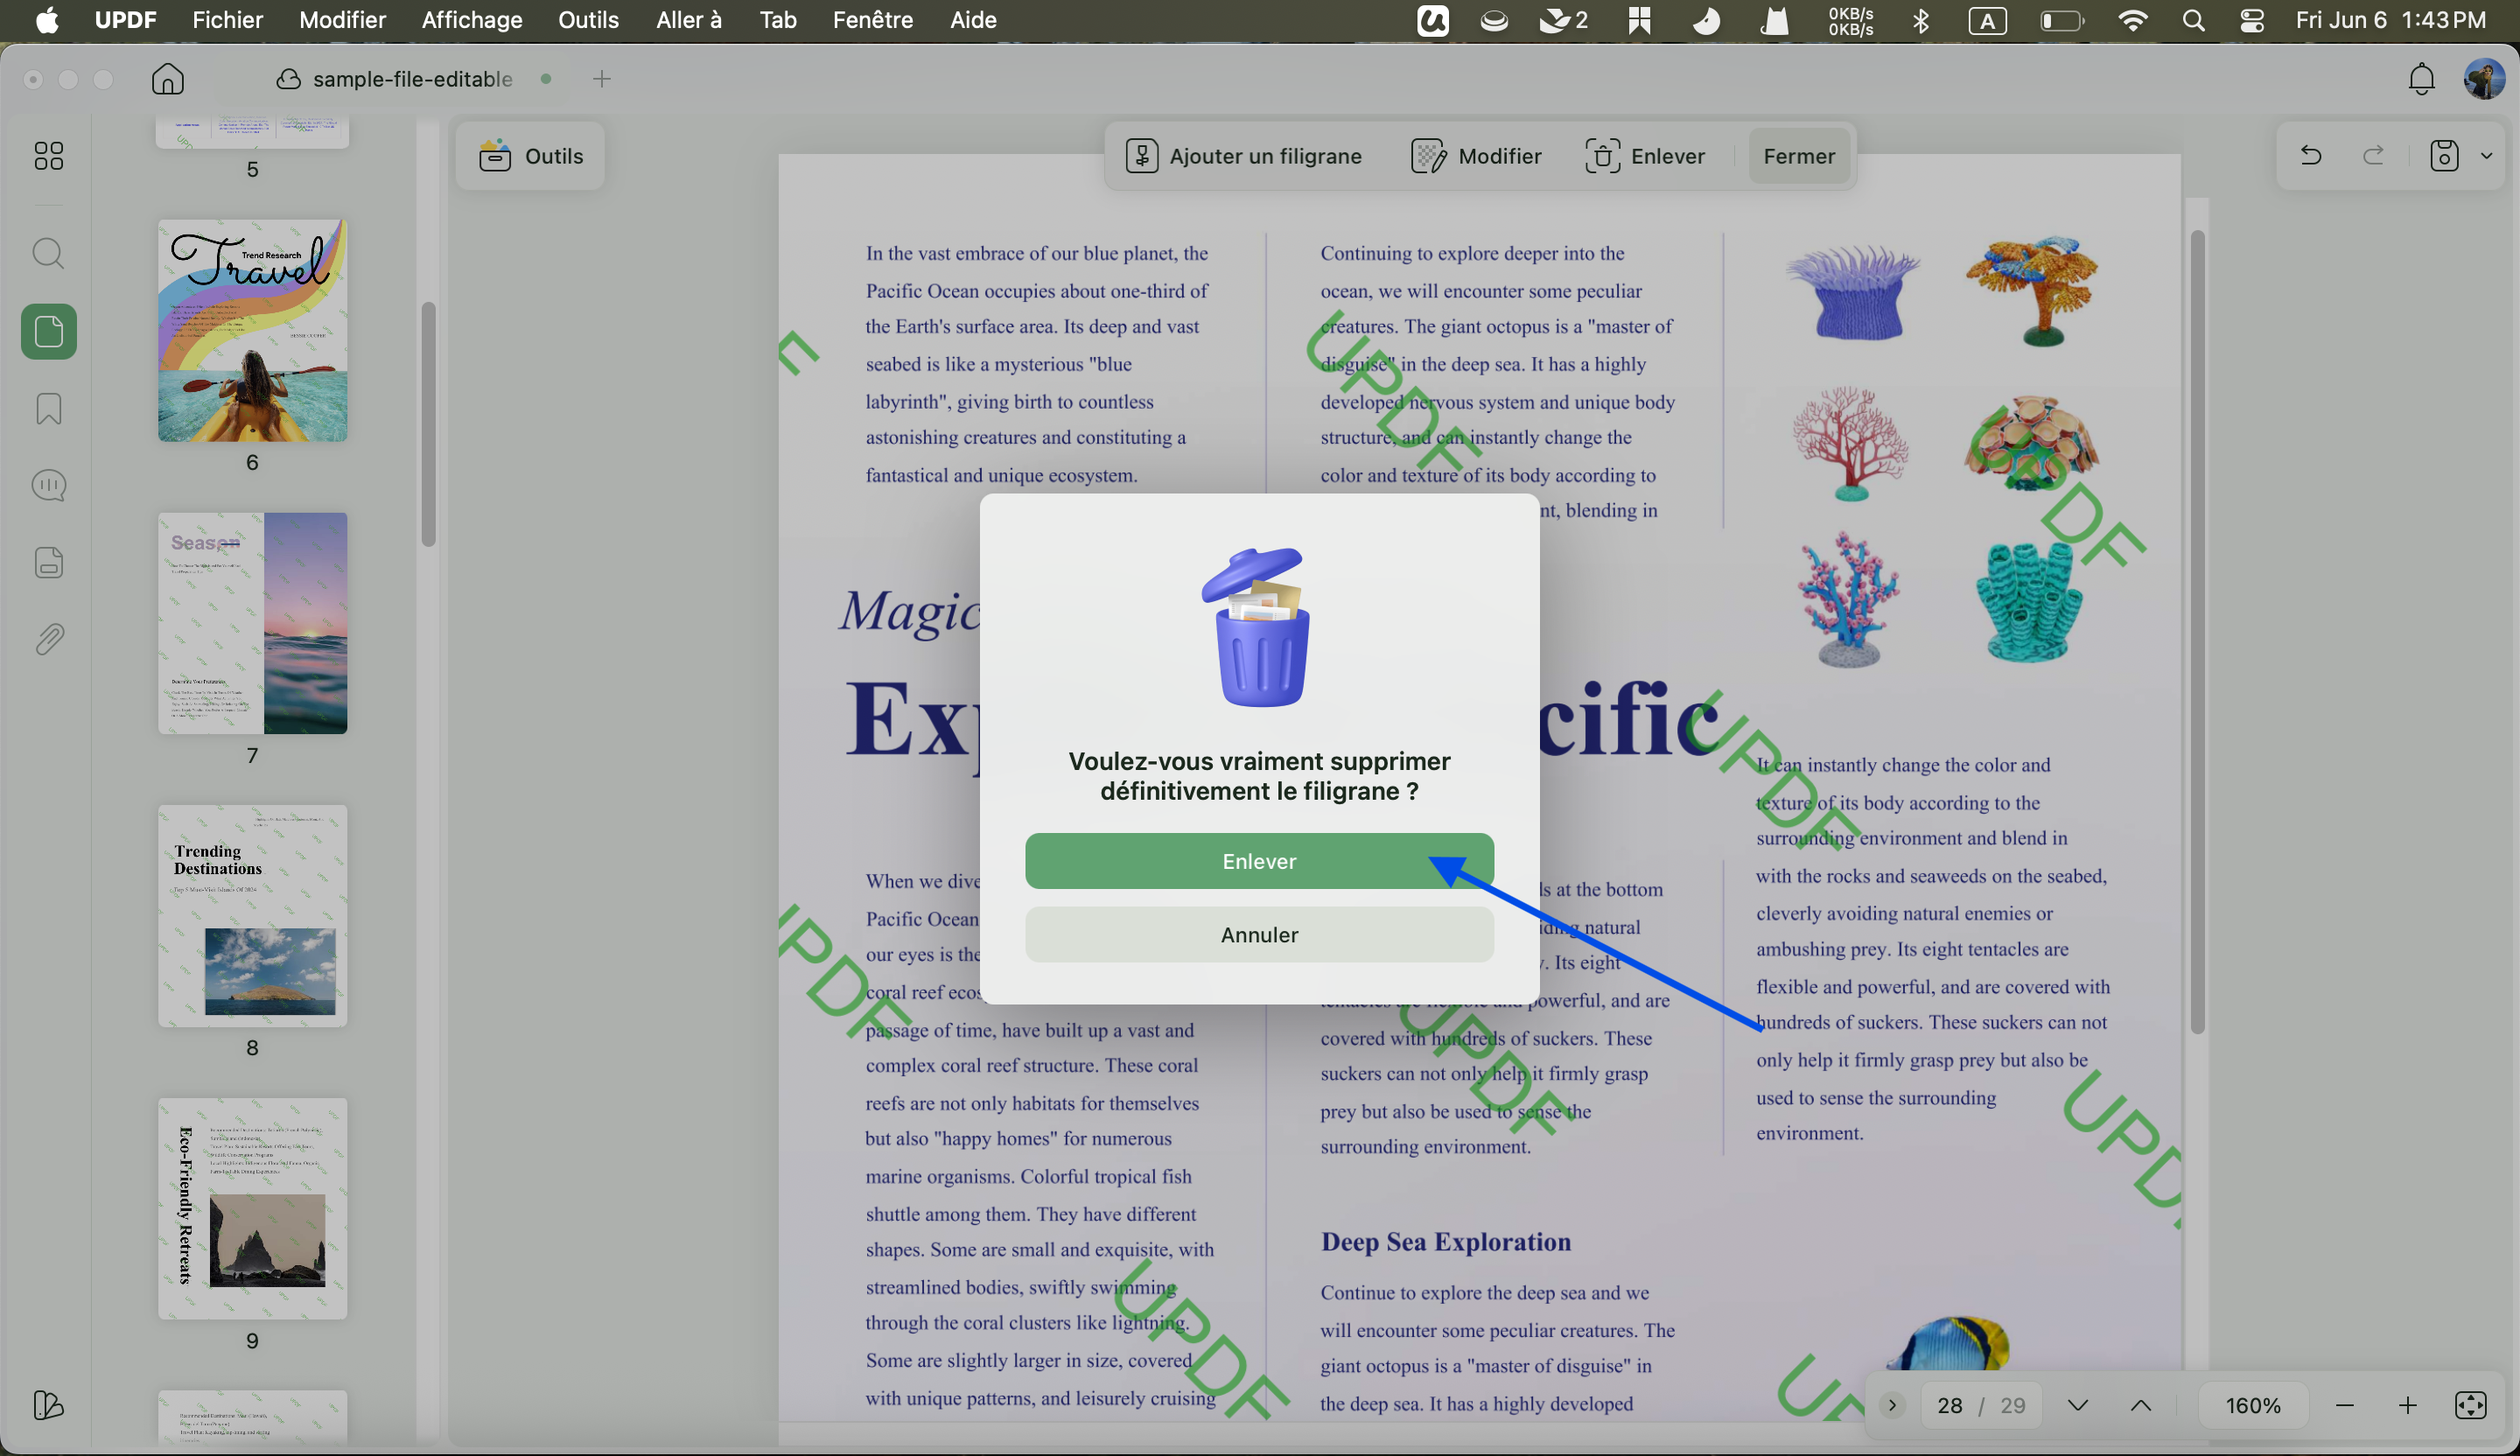
Task: Go to next page down chevron
Action: tap(2078, 1406)
